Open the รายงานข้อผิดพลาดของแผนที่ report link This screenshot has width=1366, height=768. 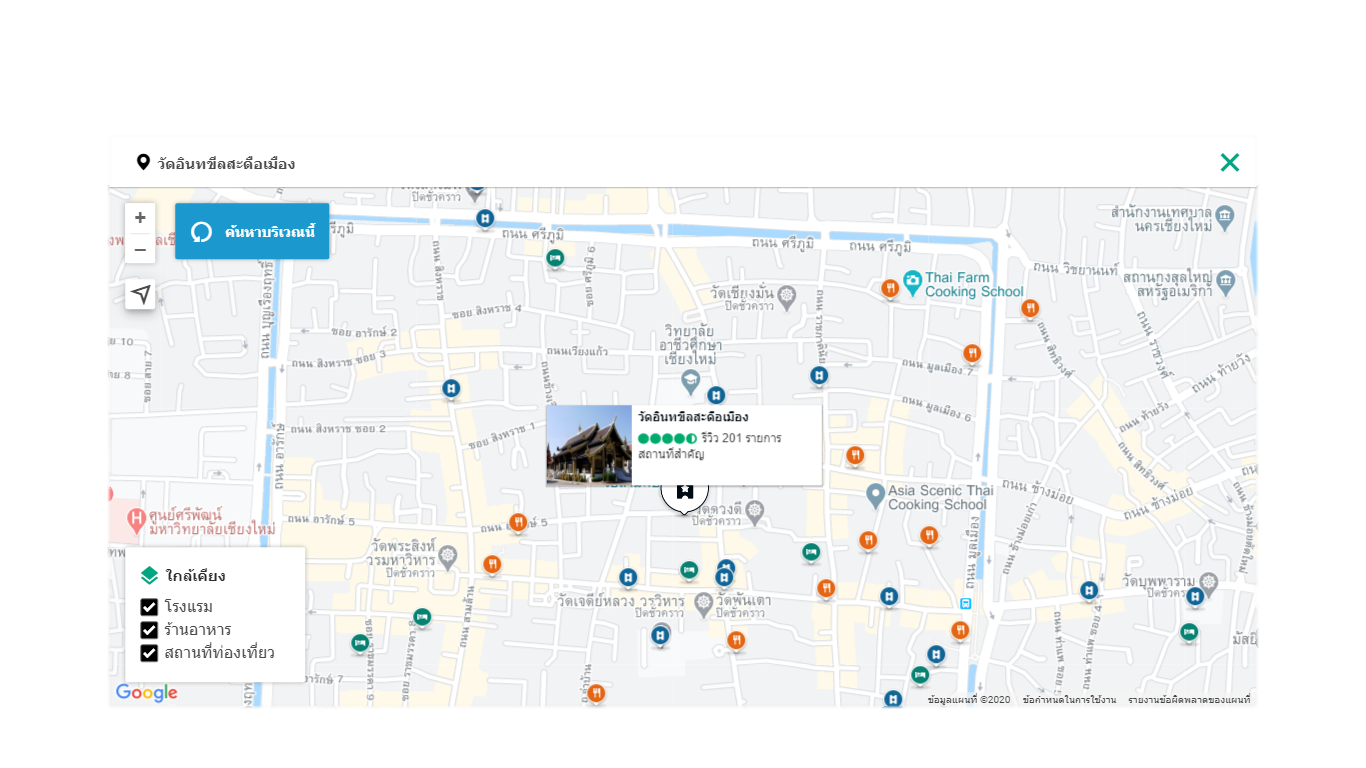(1189, 700)
